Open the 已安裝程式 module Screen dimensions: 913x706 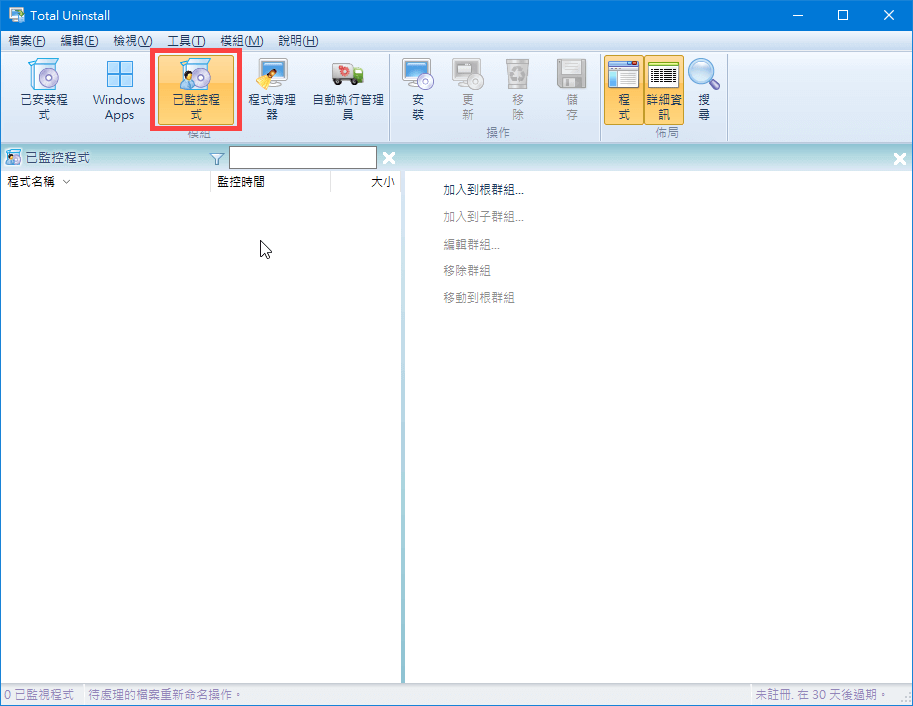44,90
